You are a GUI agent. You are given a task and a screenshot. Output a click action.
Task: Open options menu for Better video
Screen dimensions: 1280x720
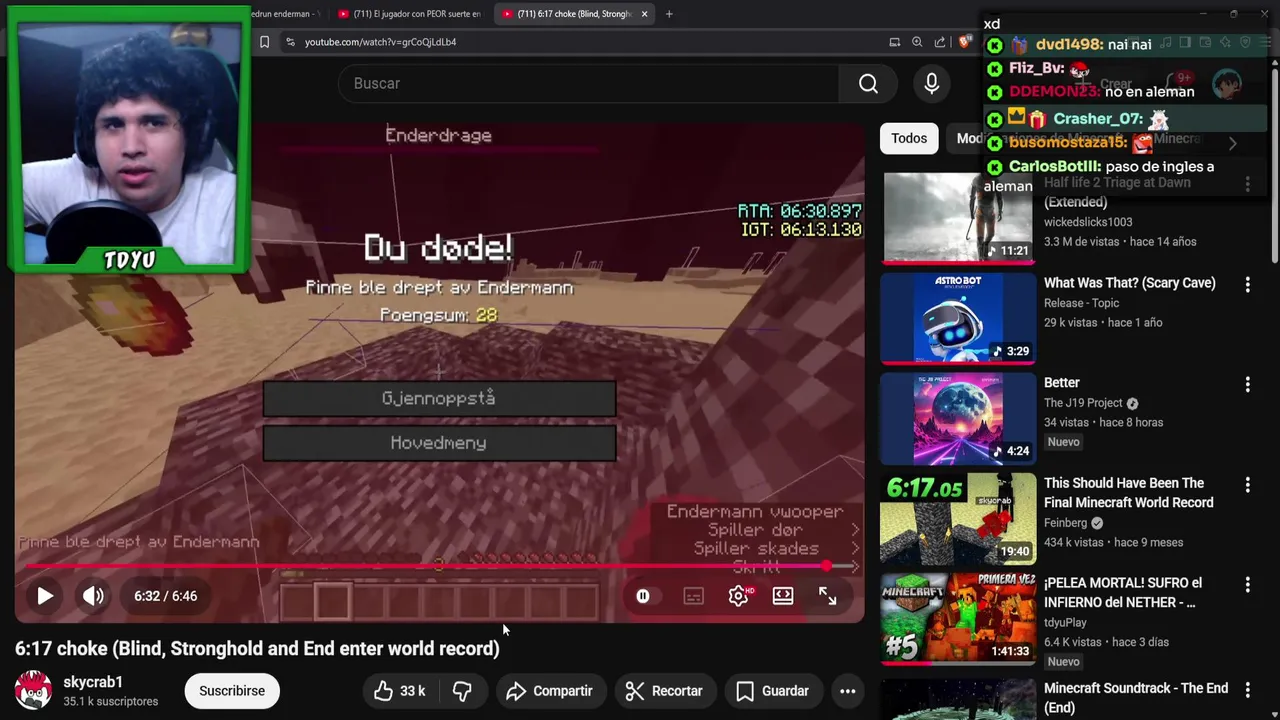point(1247,385)
